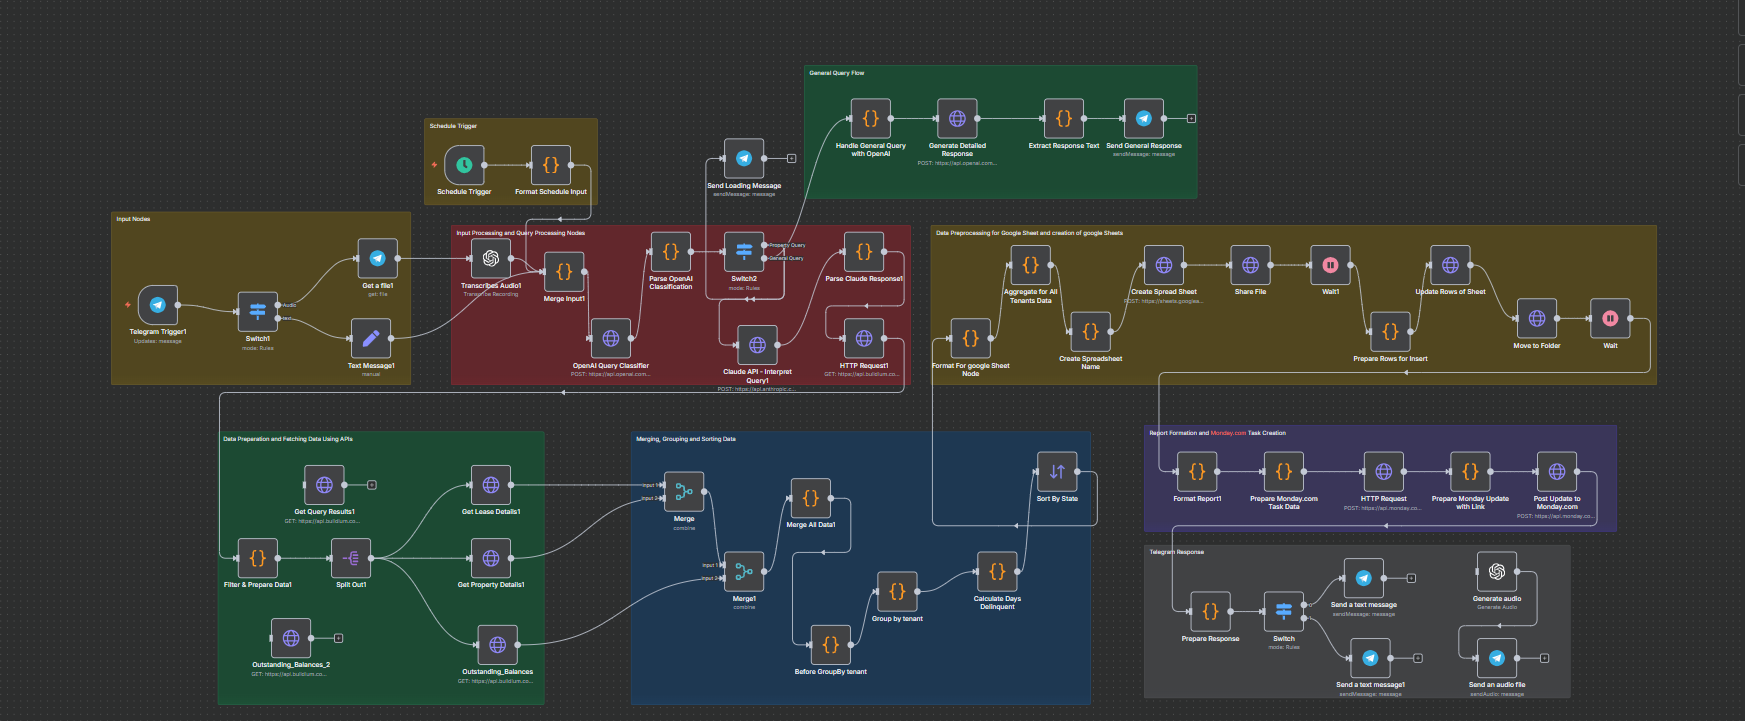
Task: Select the Telegram Response sticky note header
Action: [1176, 552]
